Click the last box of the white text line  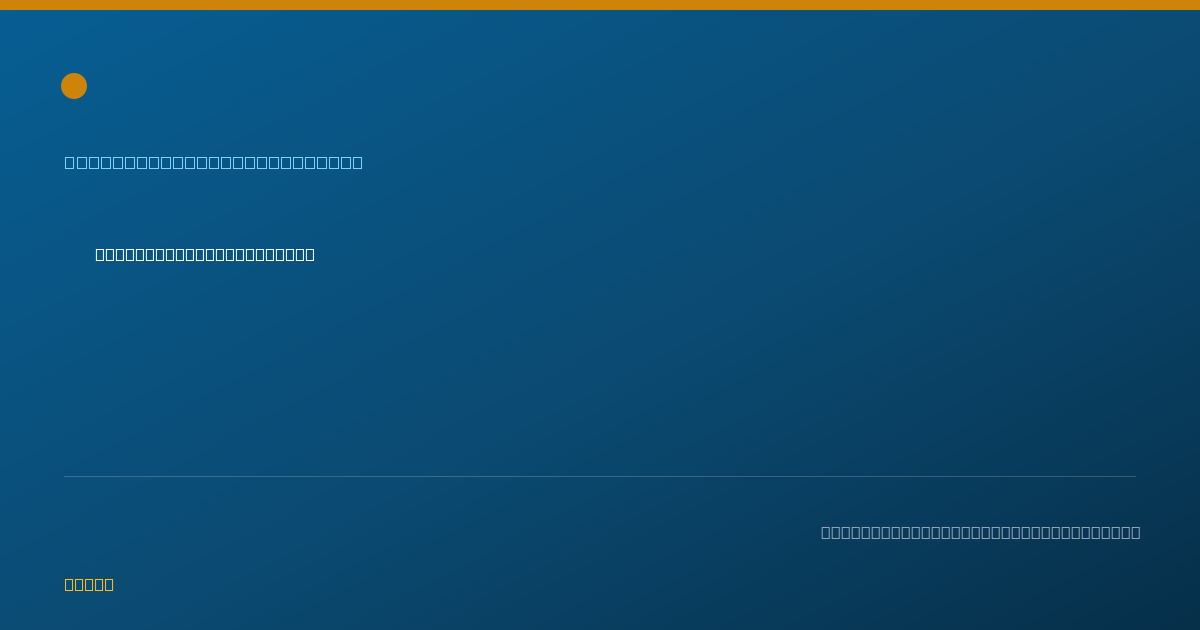pyautogui.click(x=309, y=254)
